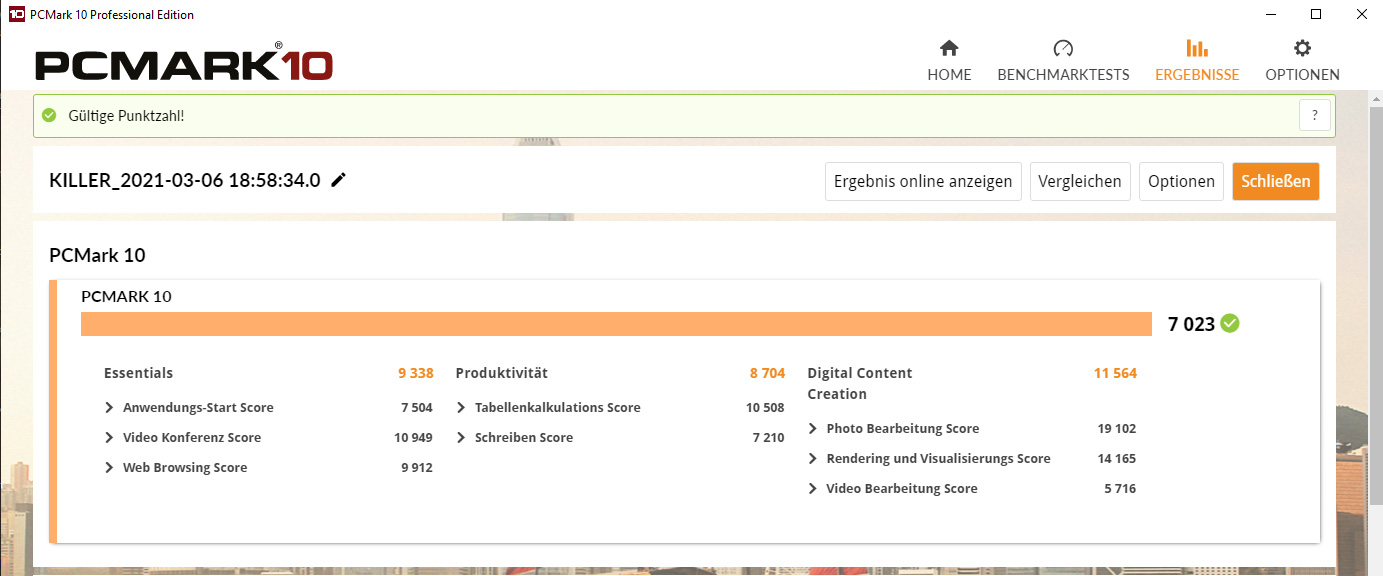Click the value 9 912
The width and height of the screenshot is (1383, 576).
tap(416, 467)
